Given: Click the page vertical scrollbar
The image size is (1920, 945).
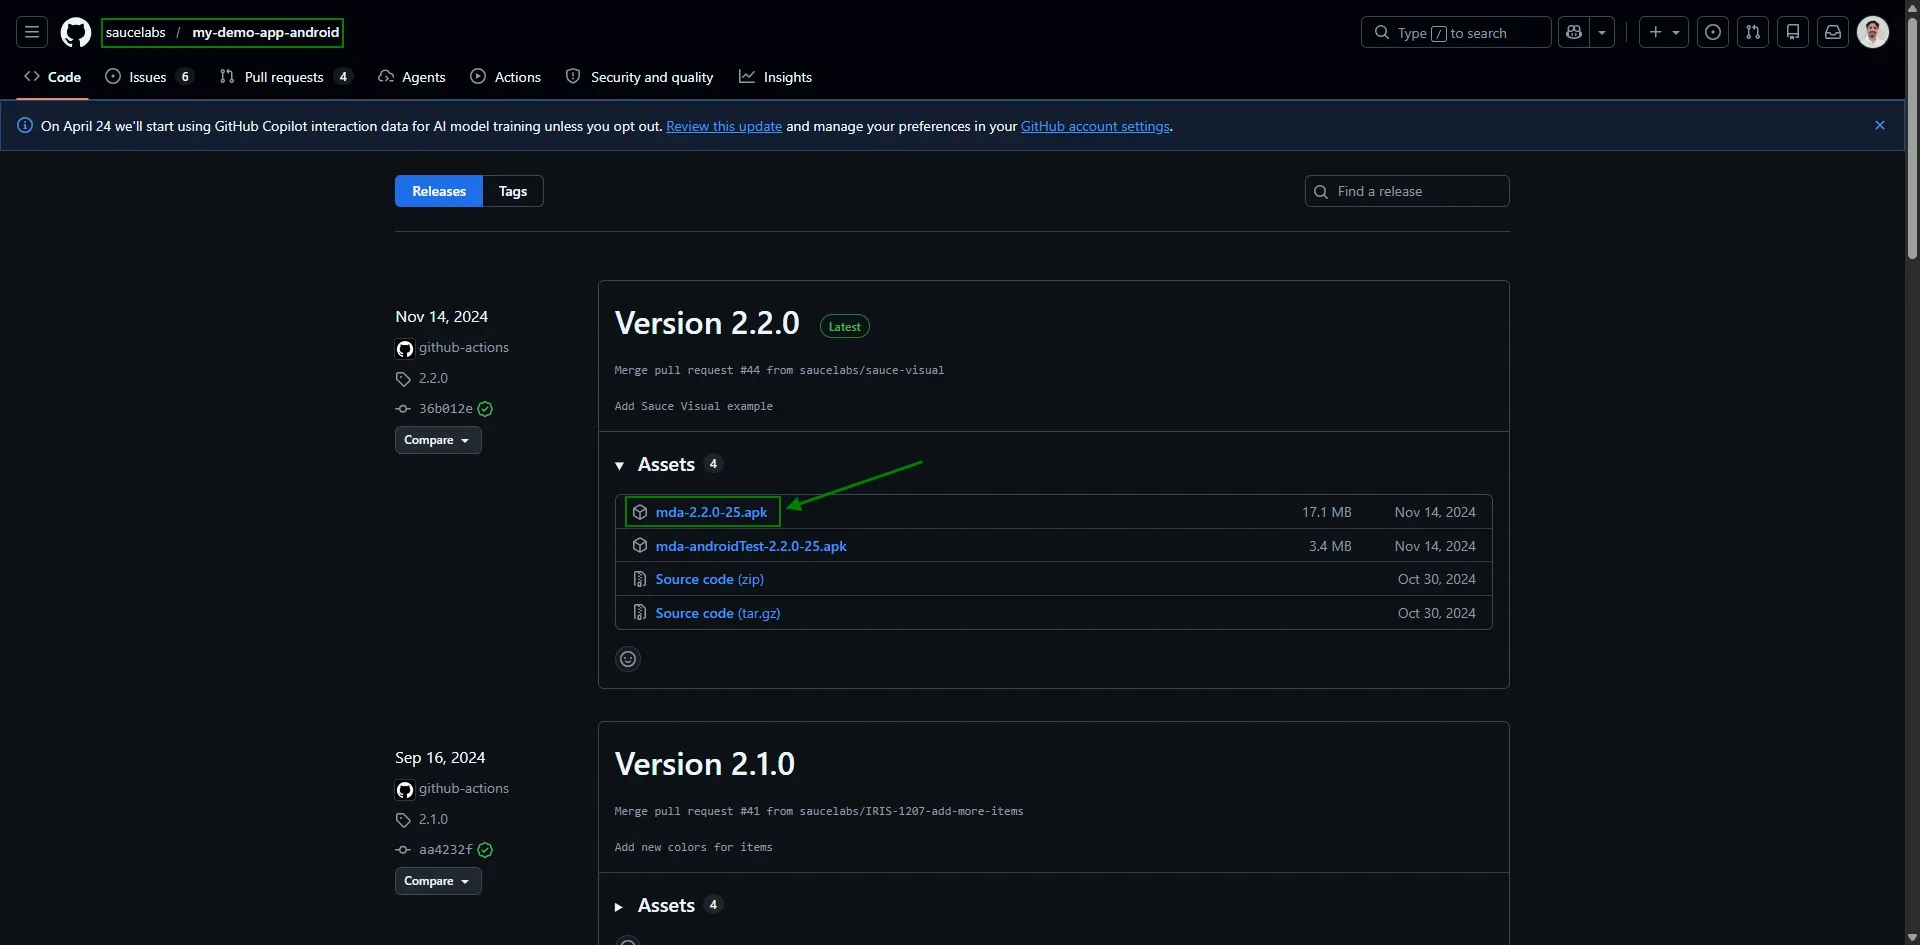Looking at the screenshot, I should pyautogui.click(x=1912, y=140).
